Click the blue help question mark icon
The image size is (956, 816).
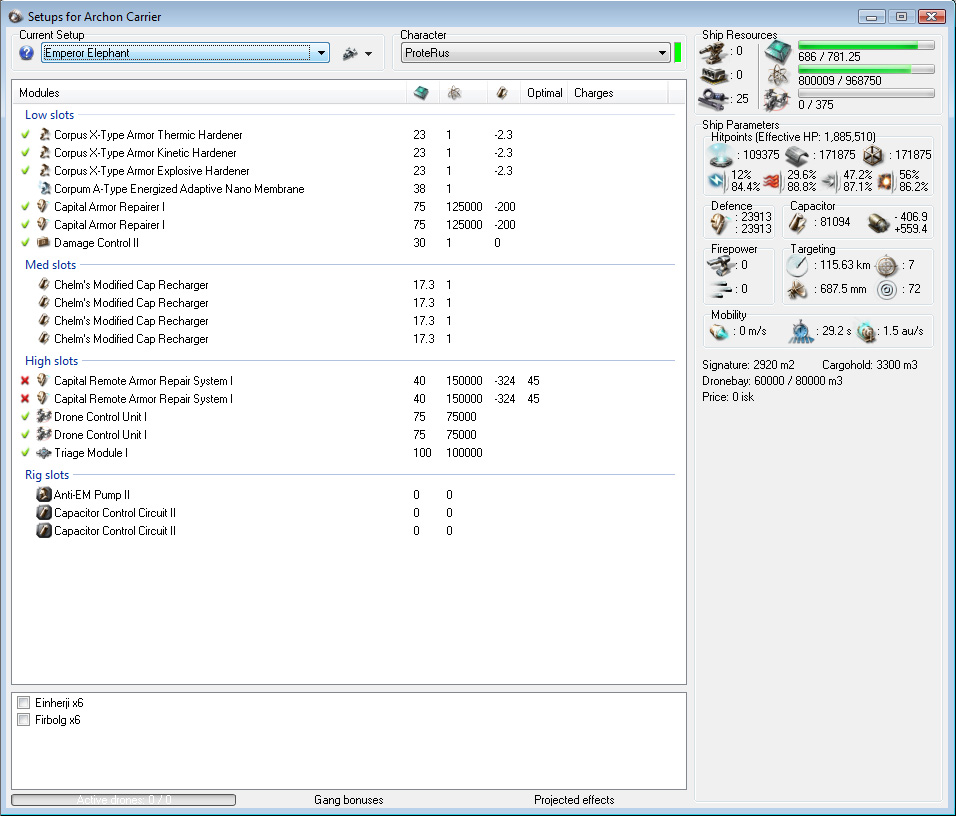pyautogui.click(x=26, y=53)
